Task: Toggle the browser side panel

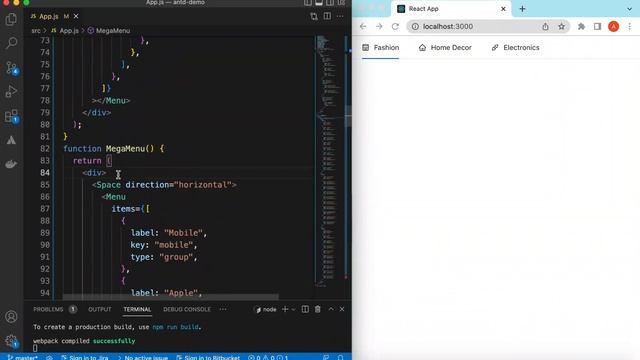Action: tap(597, 26)
